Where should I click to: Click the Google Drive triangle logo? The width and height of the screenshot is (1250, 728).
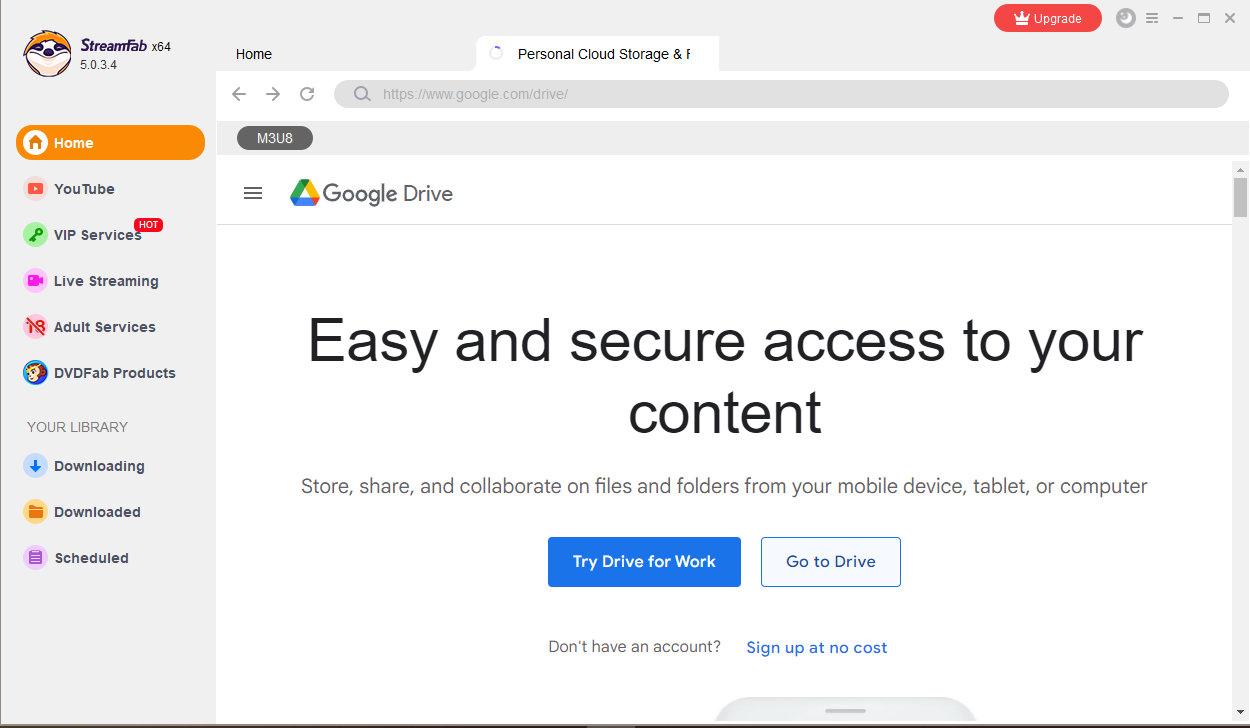click(305, 193)
